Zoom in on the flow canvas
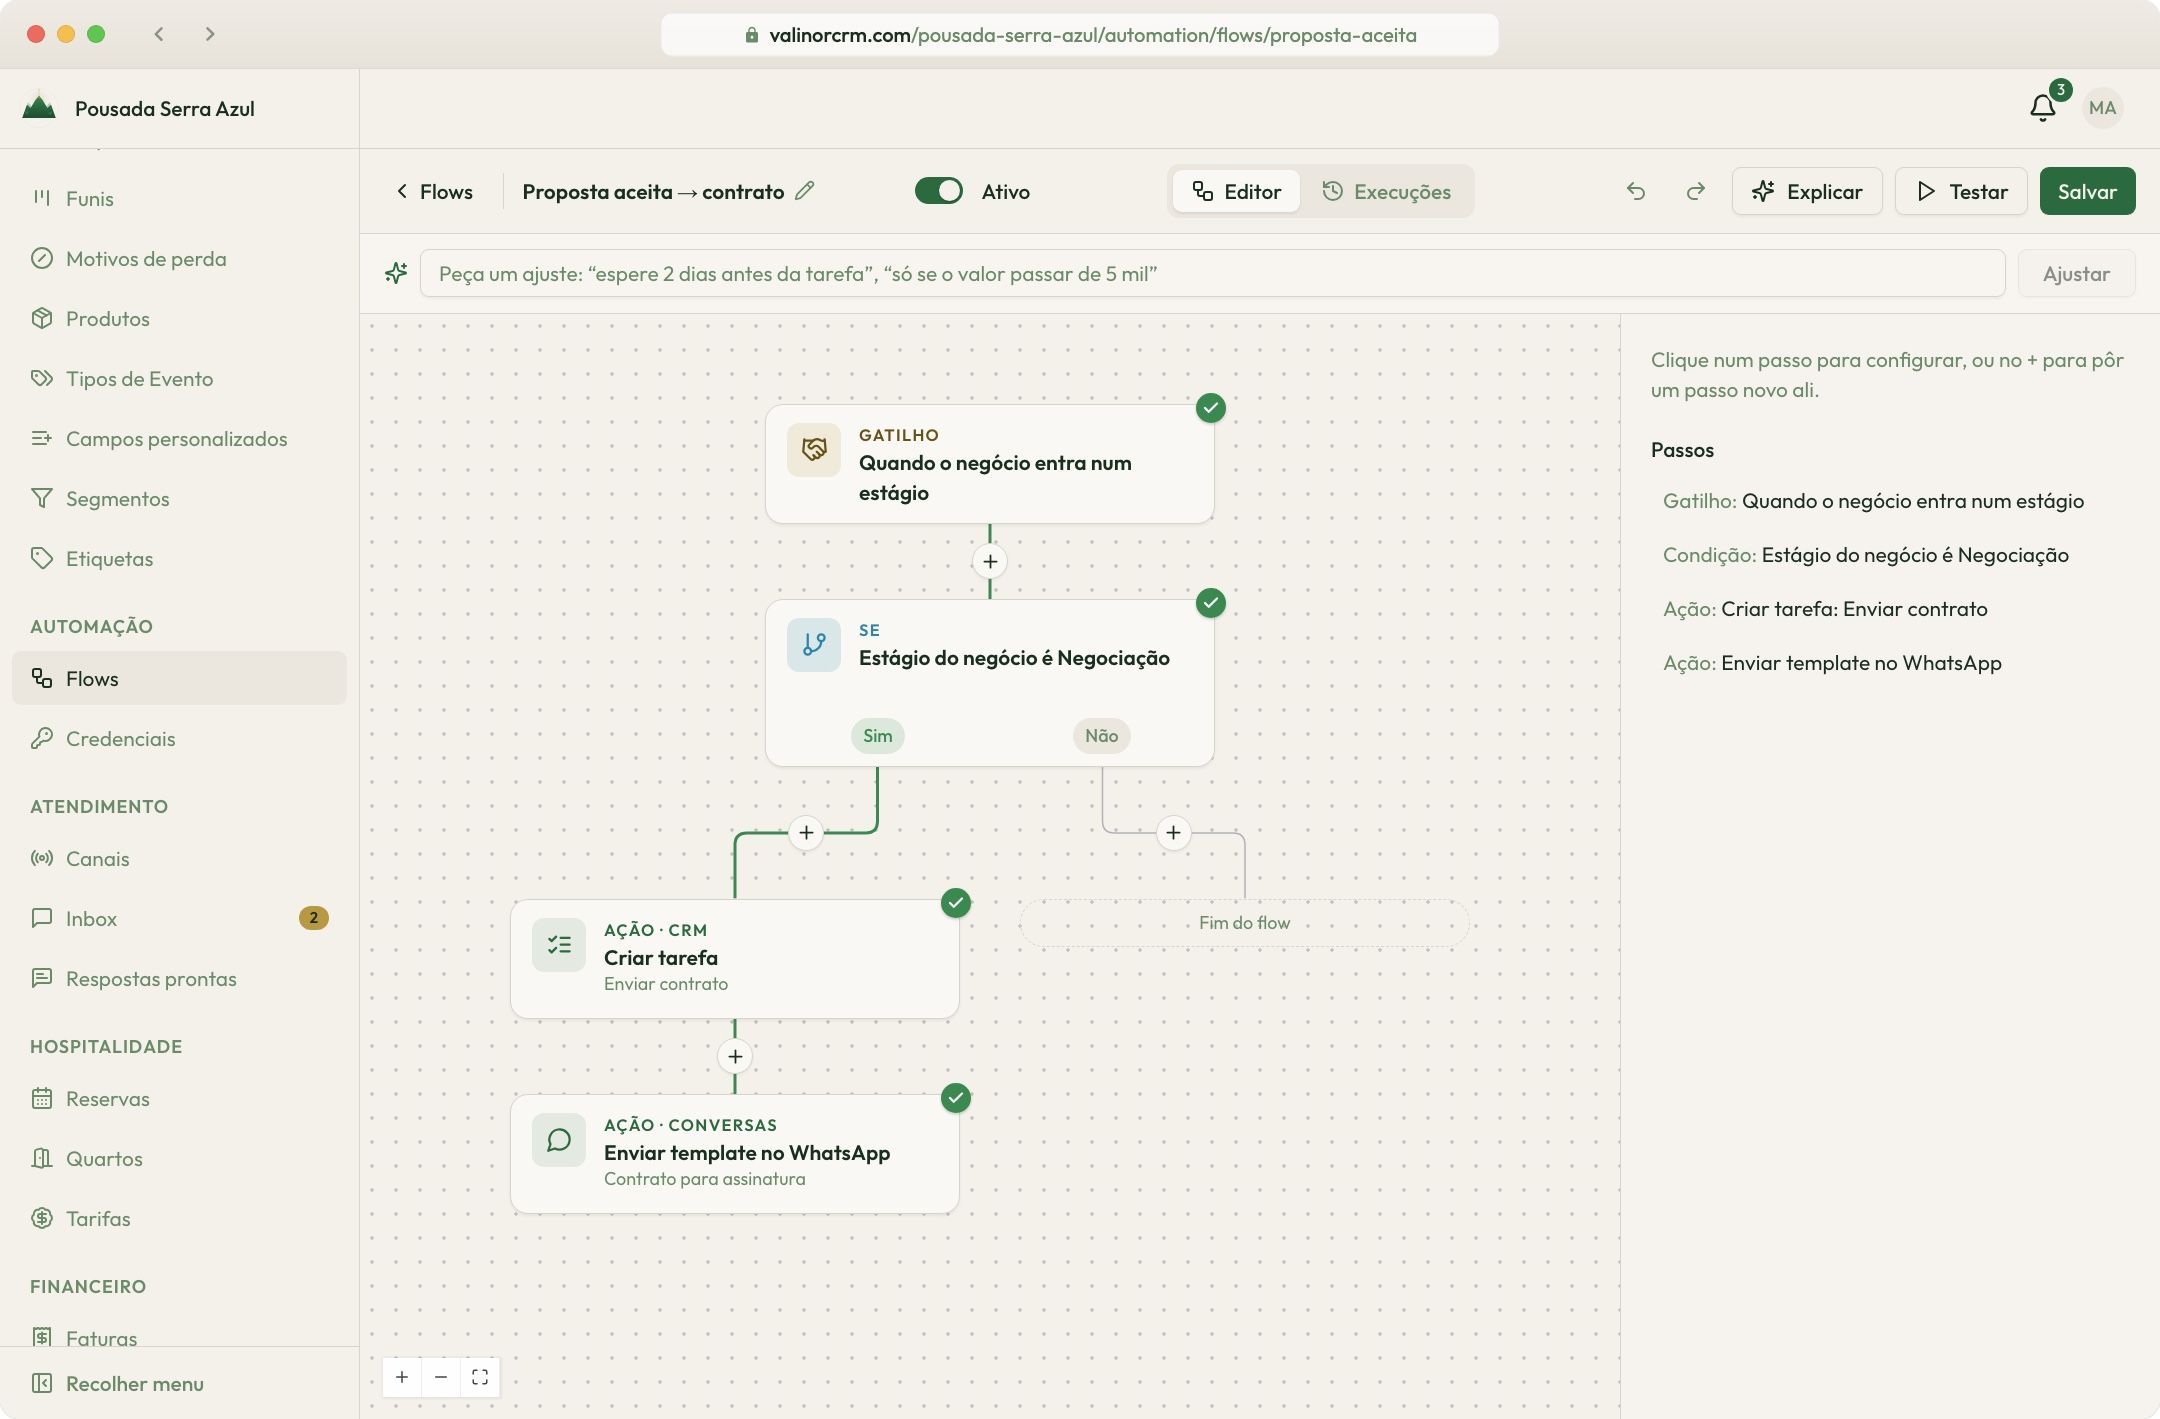The width and height of the screenshot is (2160, 1419). [402, 1377]
